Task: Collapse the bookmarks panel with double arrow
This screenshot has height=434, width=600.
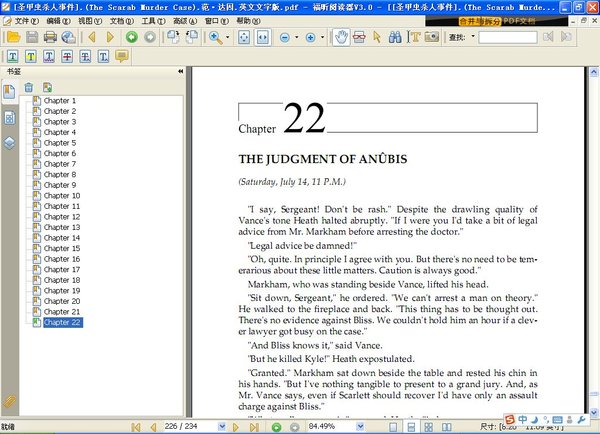Action: (181, 72)
